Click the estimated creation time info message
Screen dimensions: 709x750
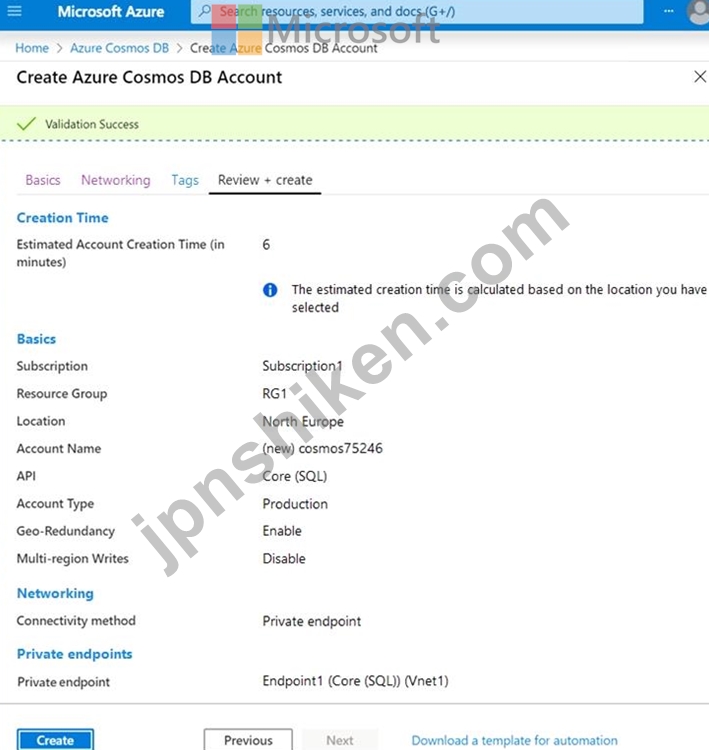pos(499,298)
